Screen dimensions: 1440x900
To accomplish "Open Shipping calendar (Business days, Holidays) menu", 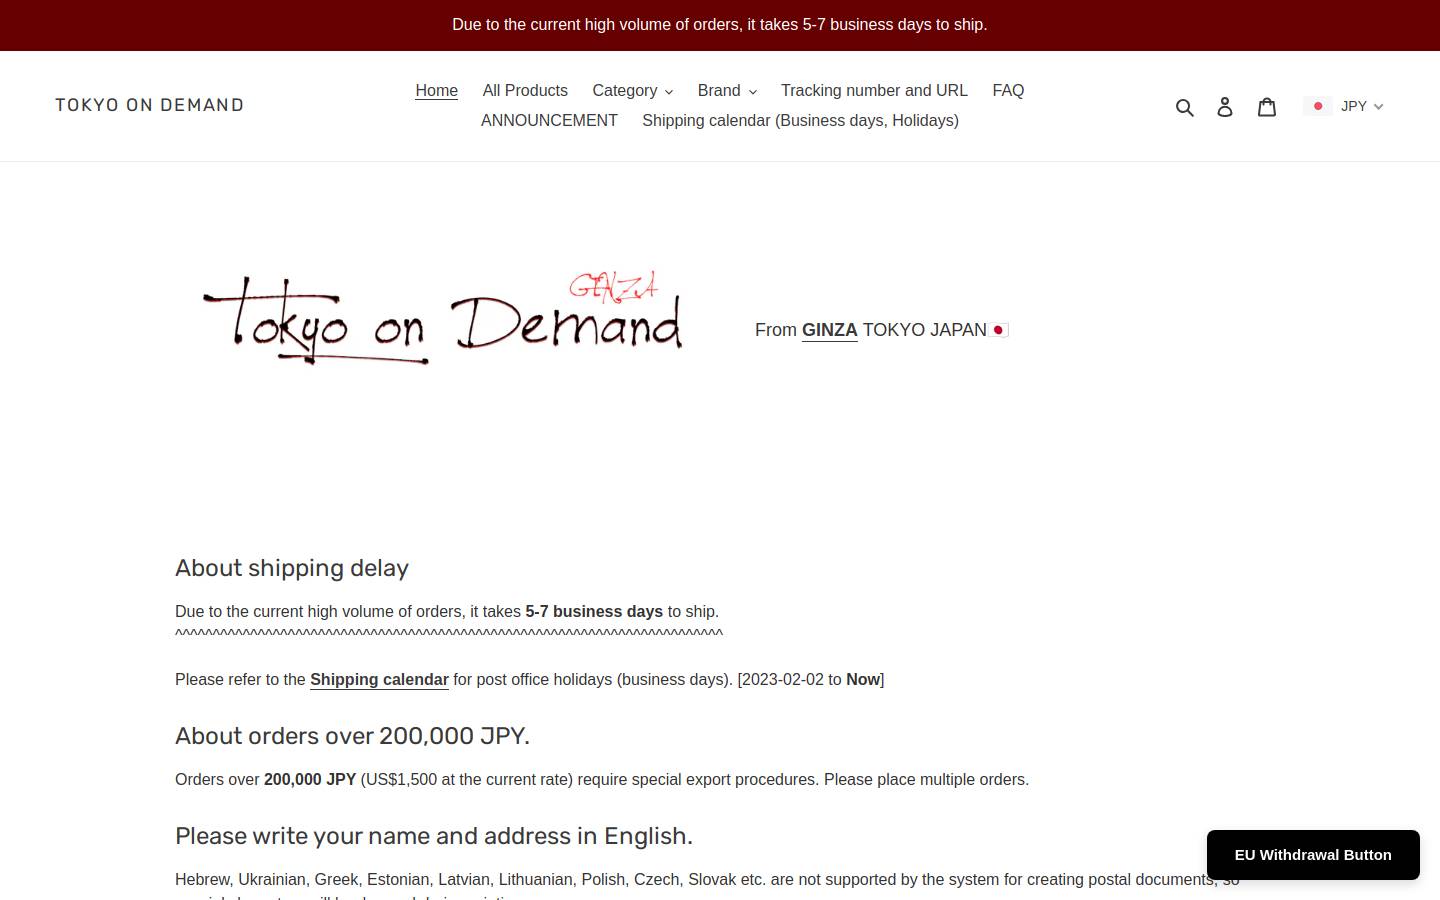I will (x=800, y=121).
